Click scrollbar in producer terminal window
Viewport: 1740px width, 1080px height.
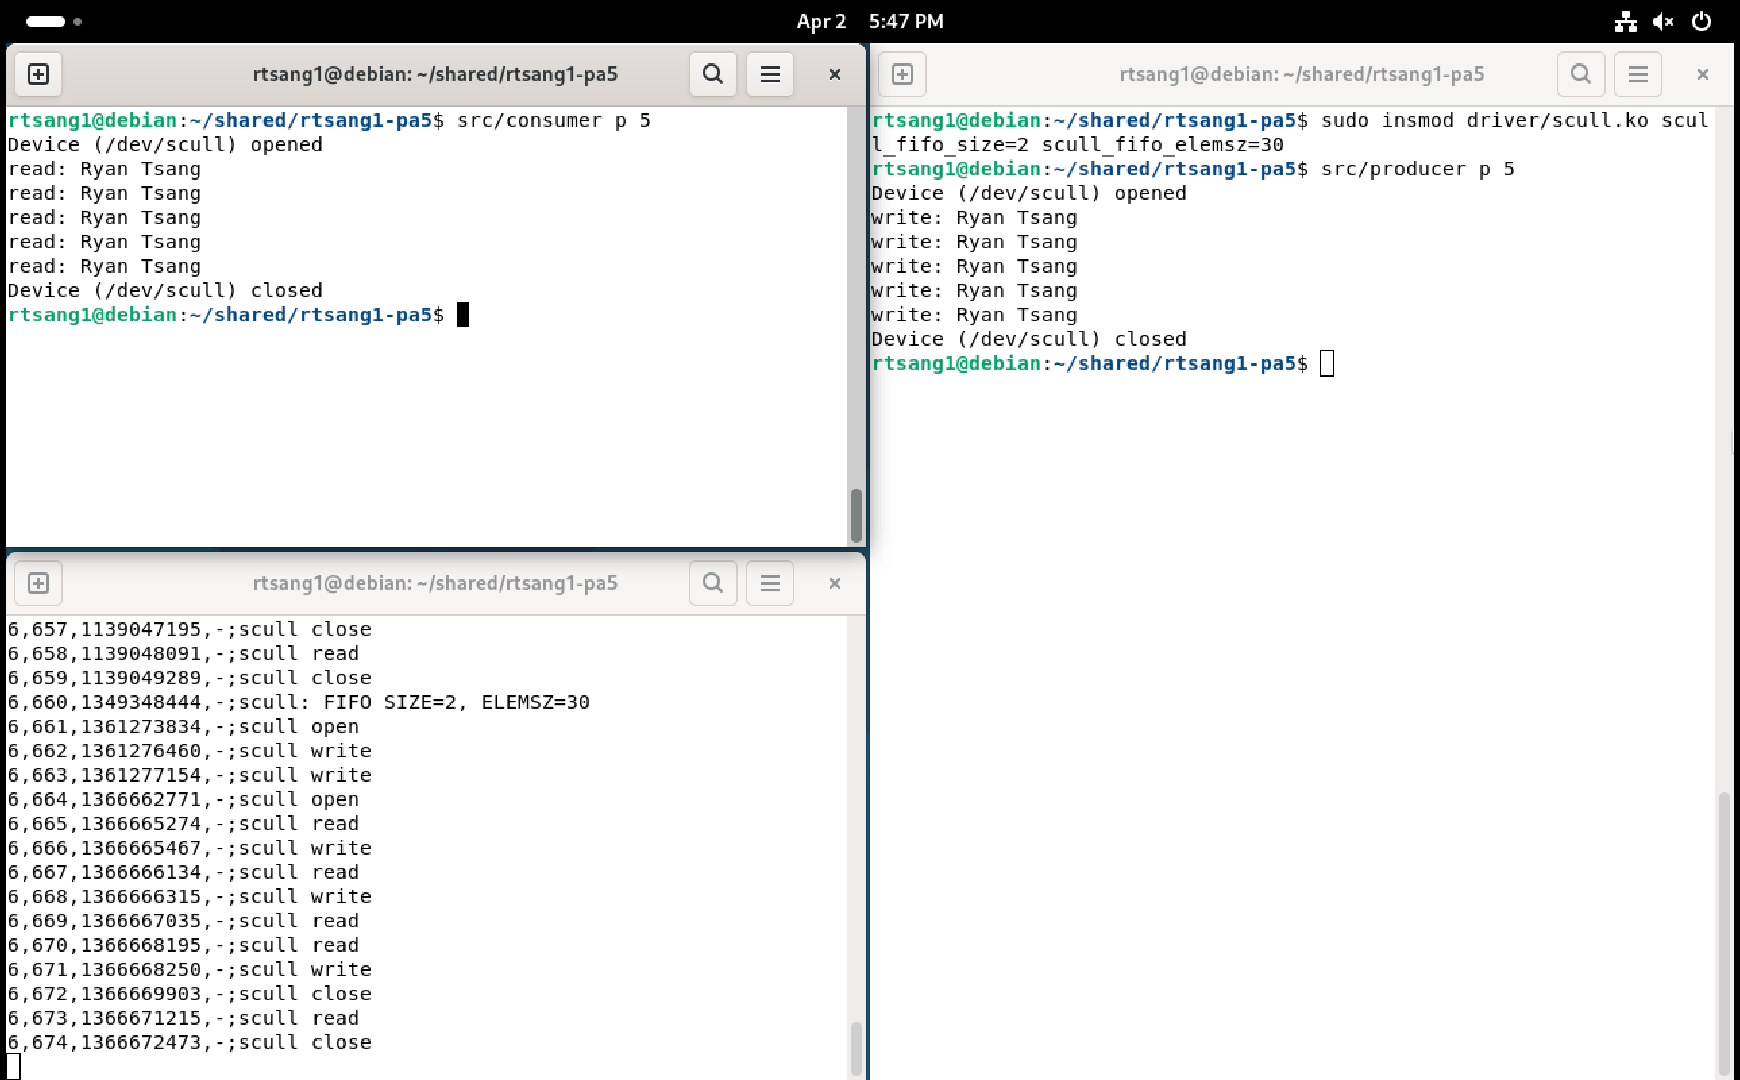(x=1723, y=930)
